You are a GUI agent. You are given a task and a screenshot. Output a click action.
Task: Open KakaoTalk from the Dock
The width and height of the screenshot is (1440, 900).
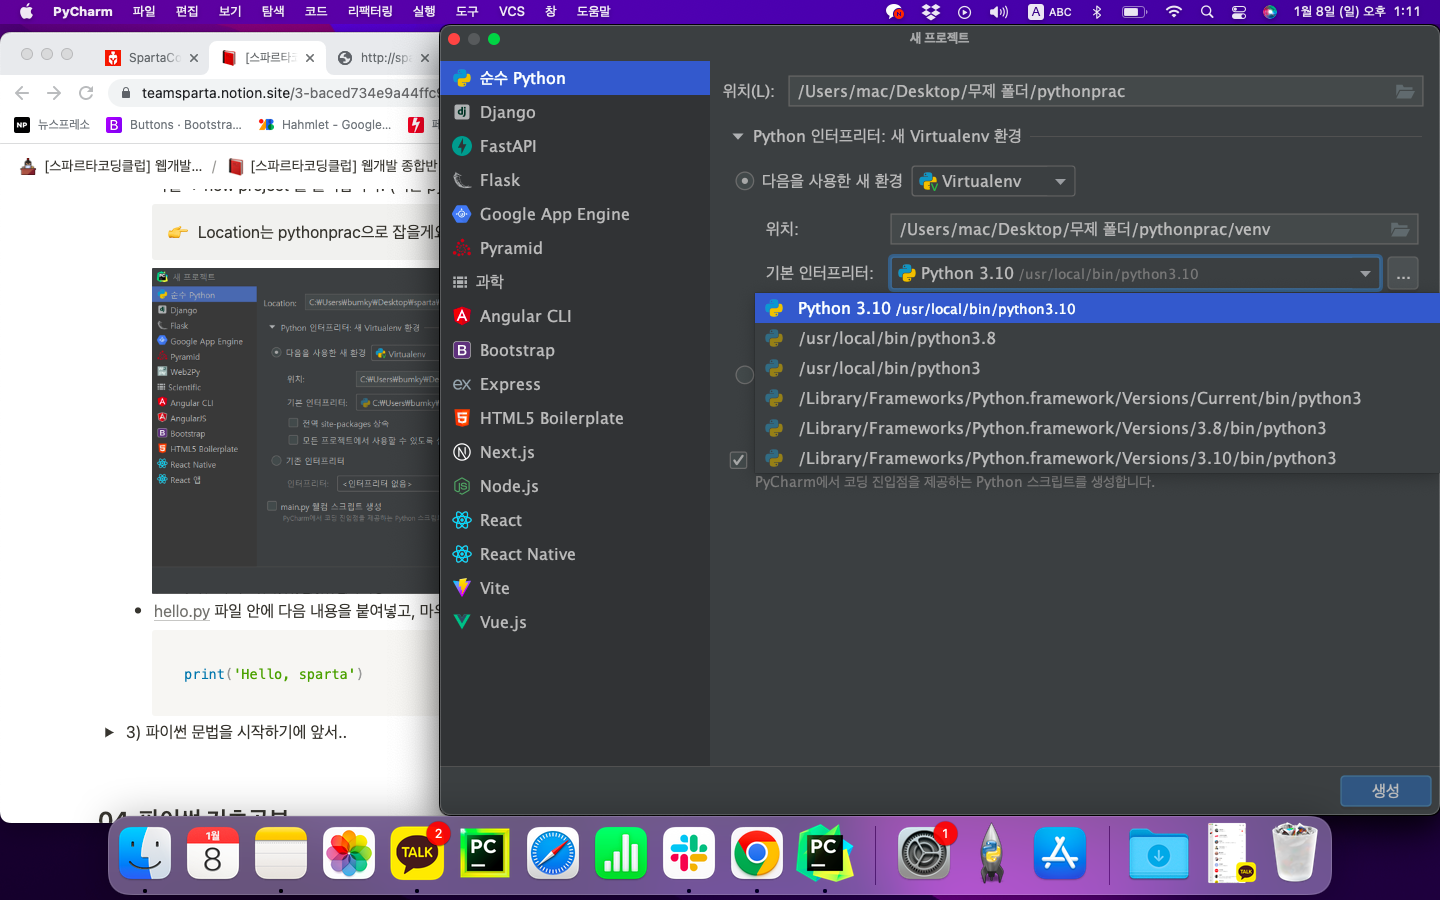417,853
